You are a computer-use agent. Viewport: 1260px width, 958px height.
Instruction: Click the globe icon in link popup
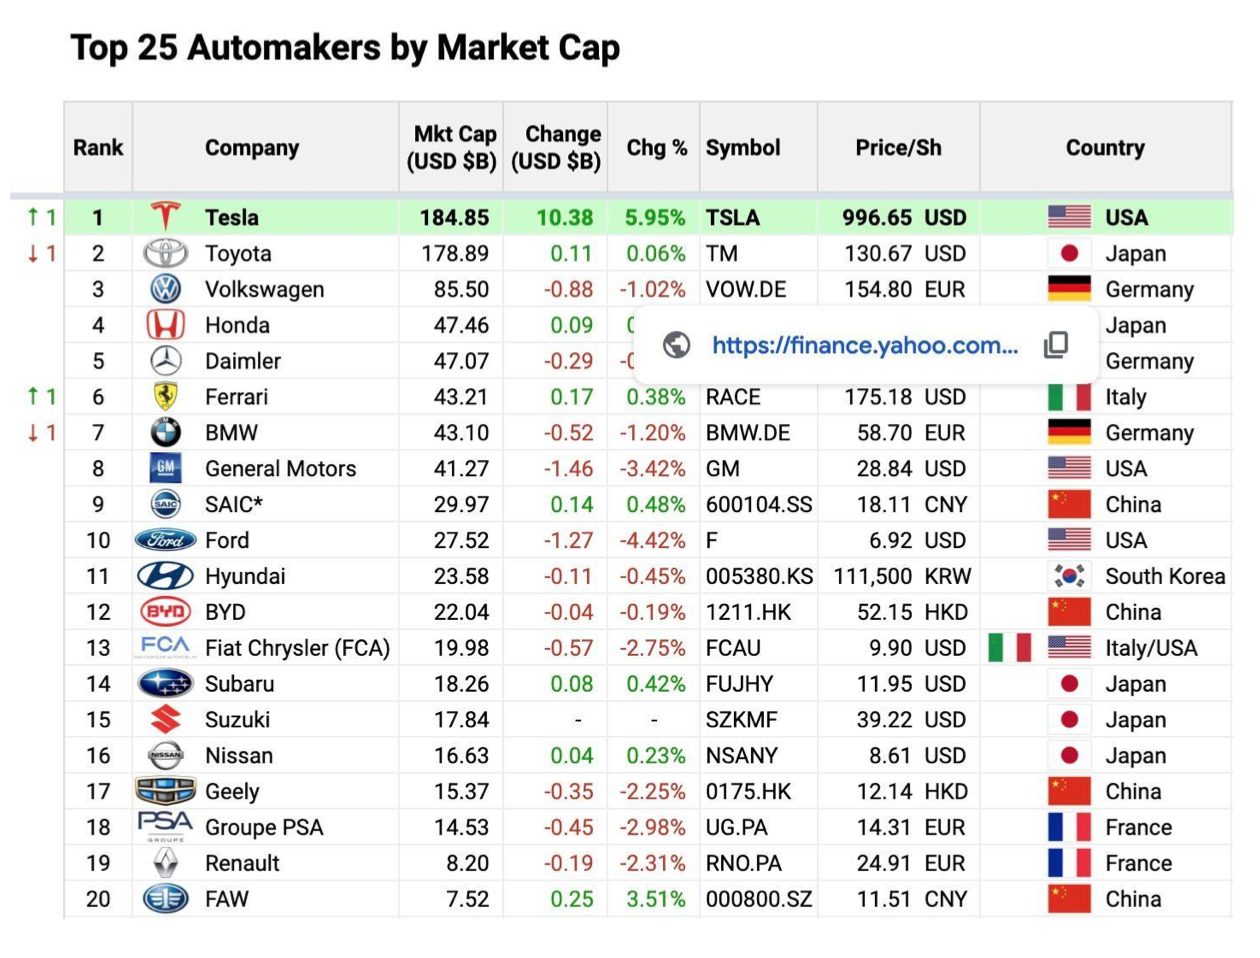tap(677, 345)
